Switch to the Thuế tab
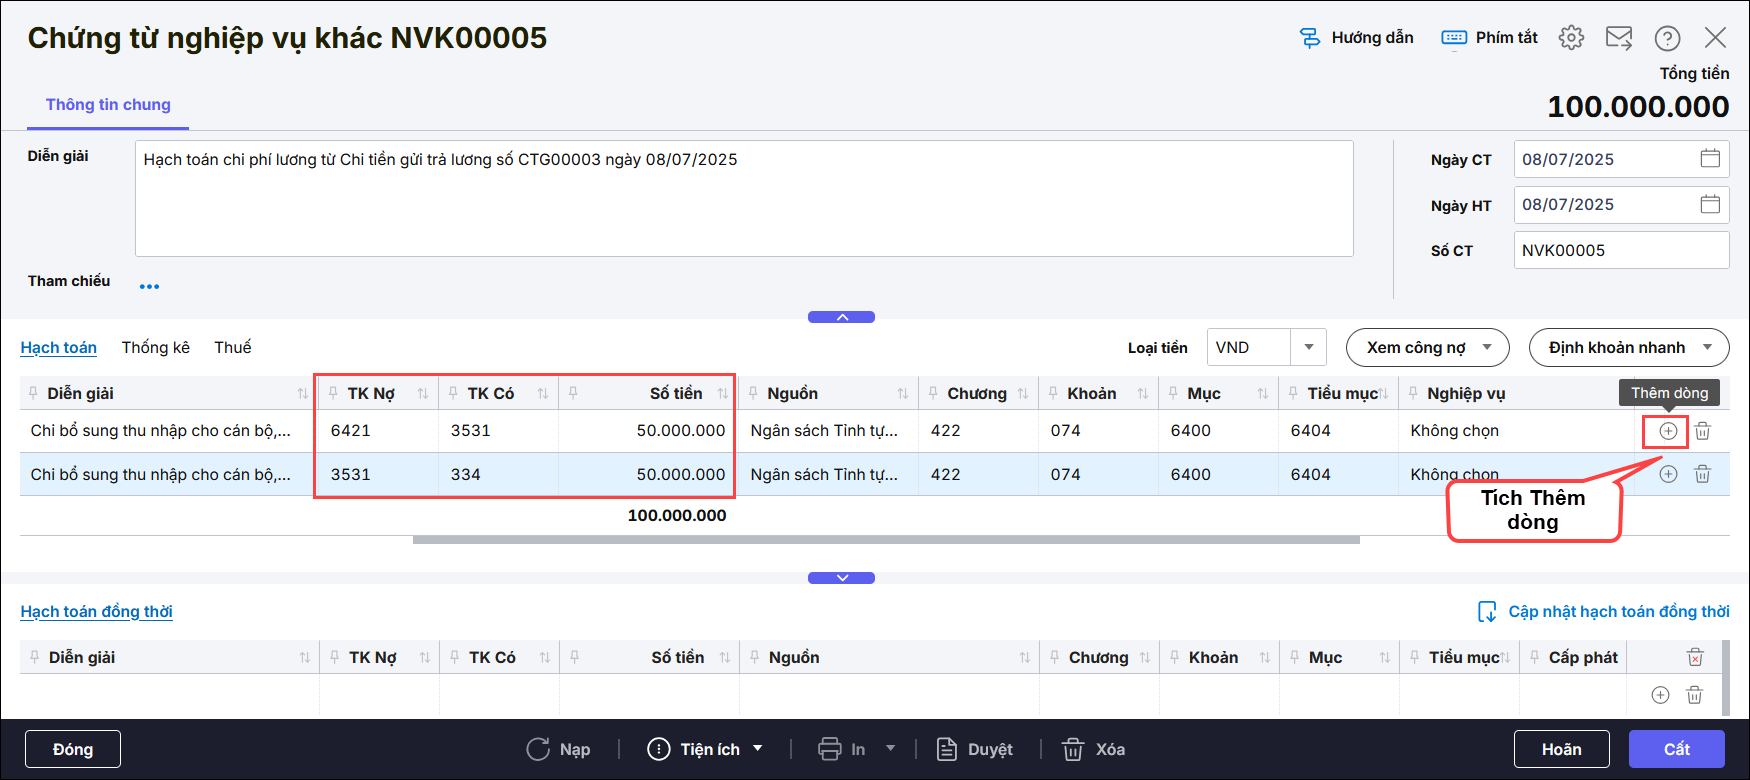 pyautogui.click(x=232, y=347)
